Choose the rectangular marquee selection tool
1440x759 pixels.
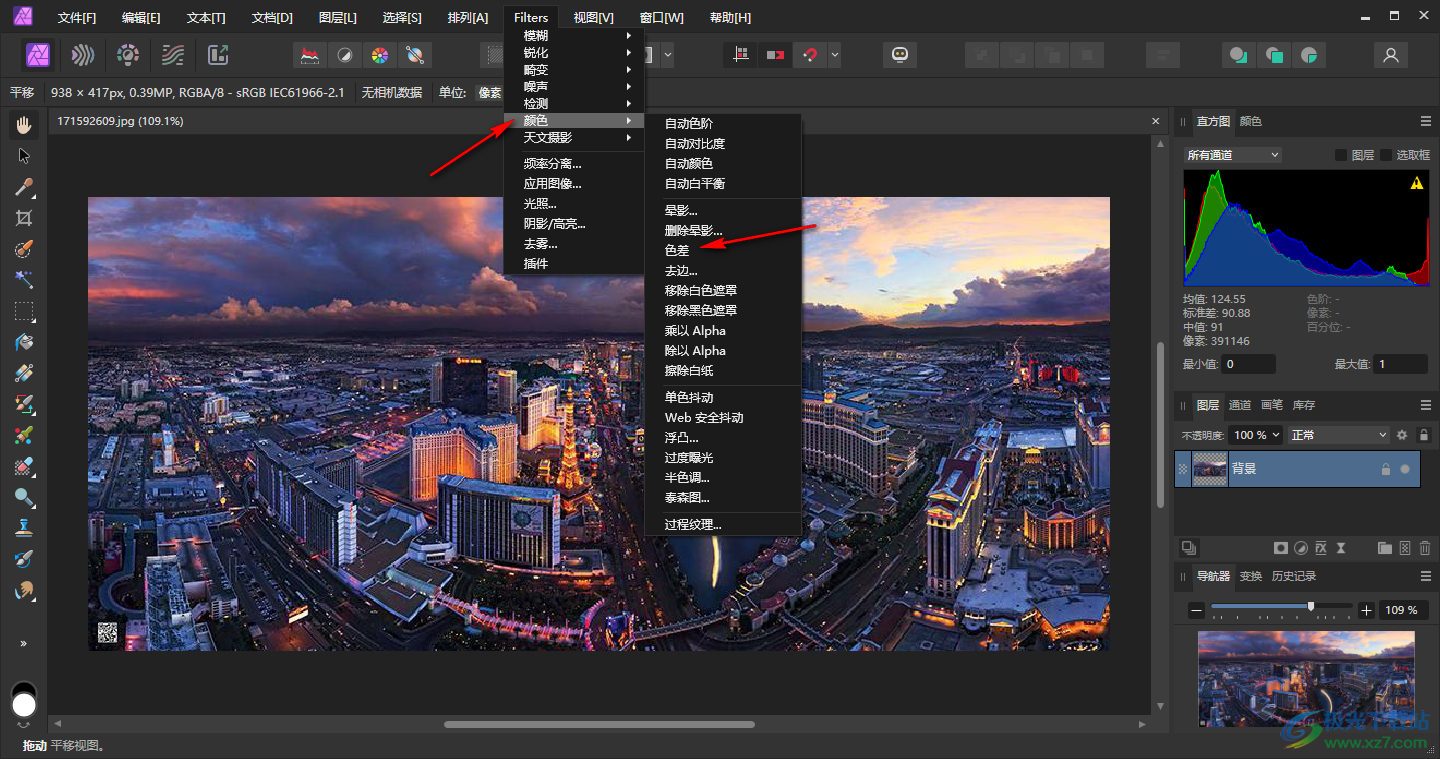tap(24, 311)
